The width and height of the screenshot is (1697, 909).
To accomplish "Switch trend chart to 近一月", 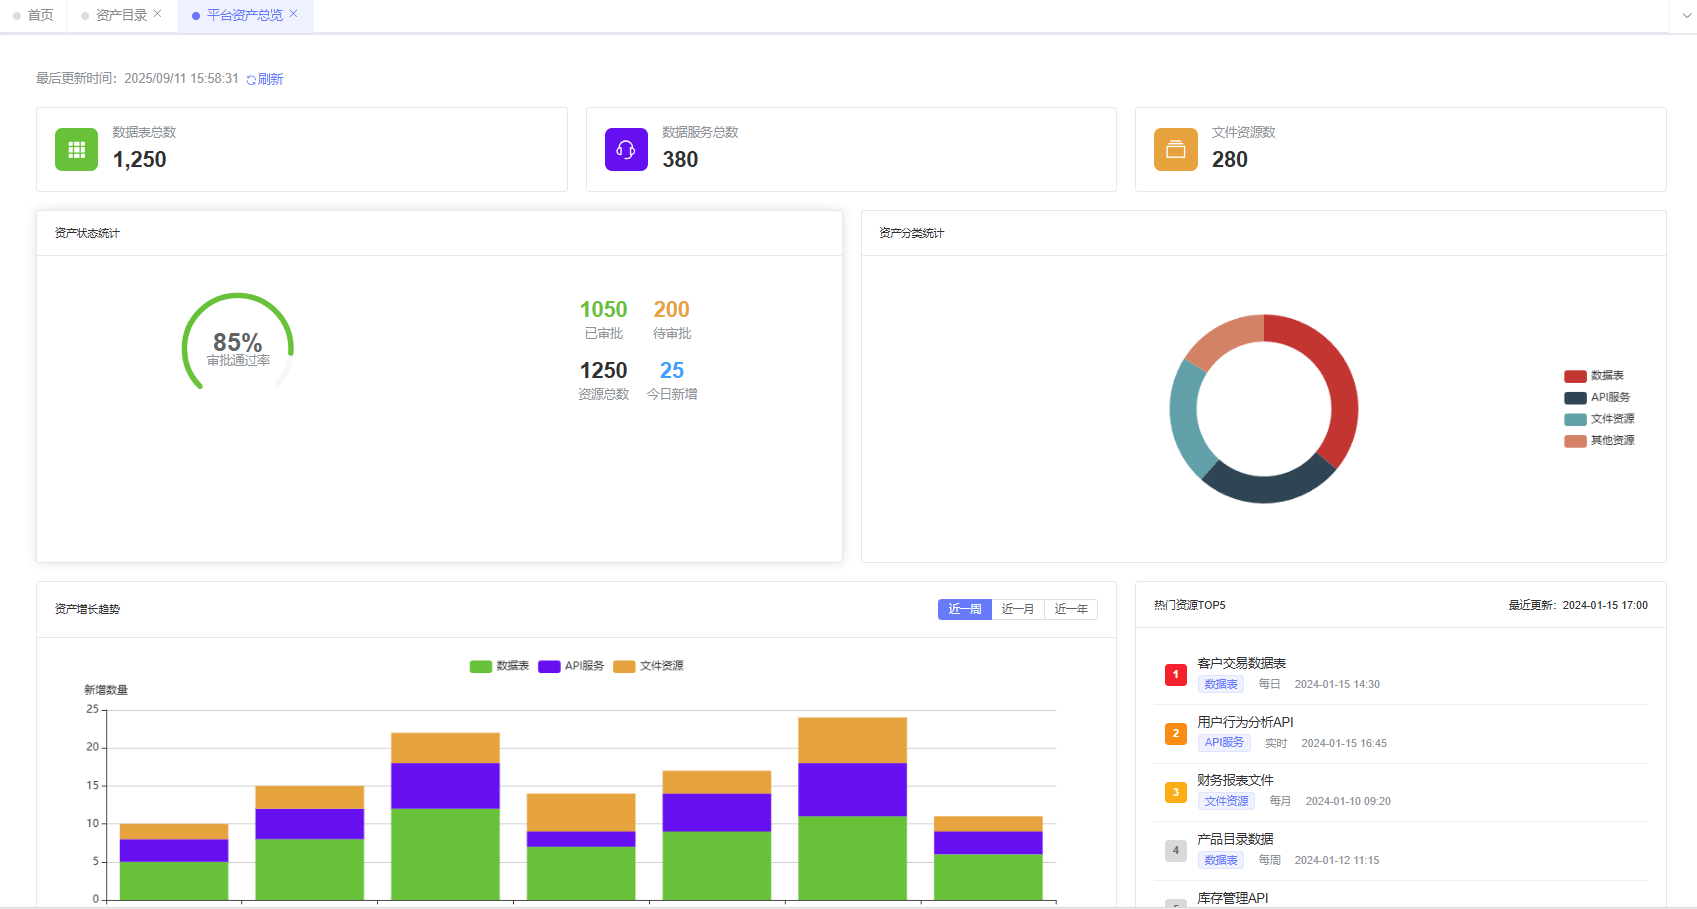I will click(x=1017, y=609).
